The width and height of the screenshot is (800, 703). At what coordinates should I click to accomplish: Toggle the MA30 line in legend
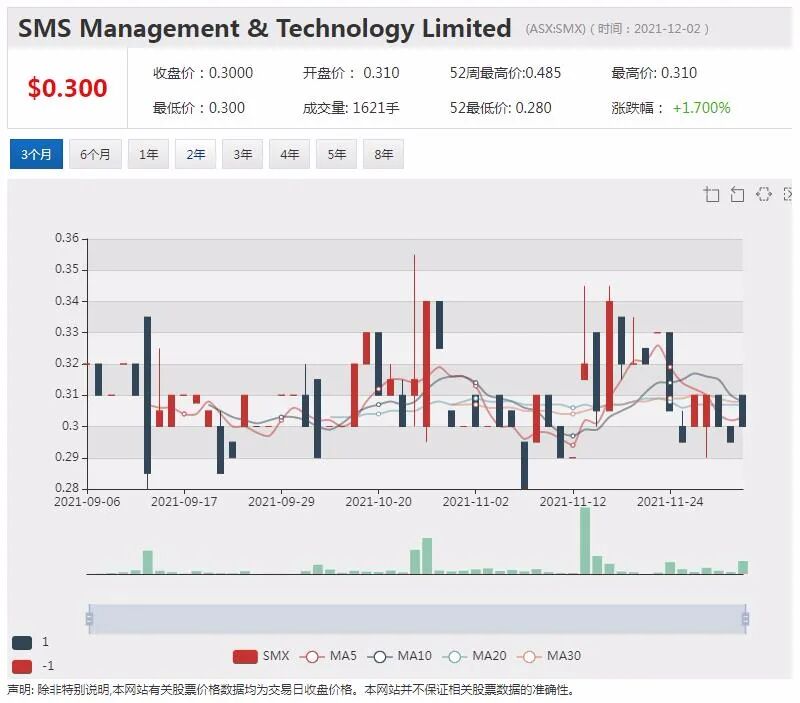coord(549,656)
